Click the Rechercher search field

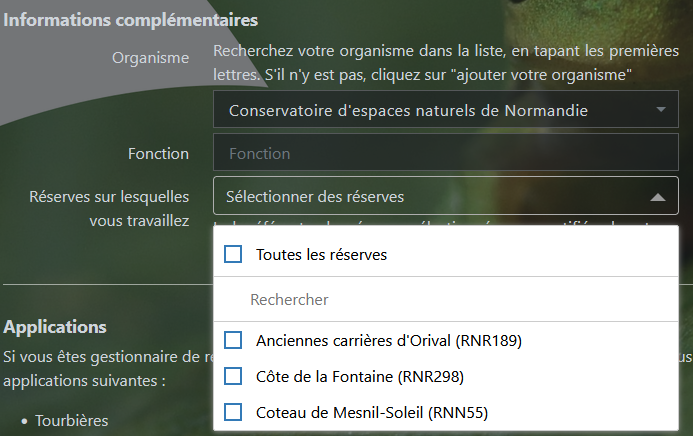(440, 299)
